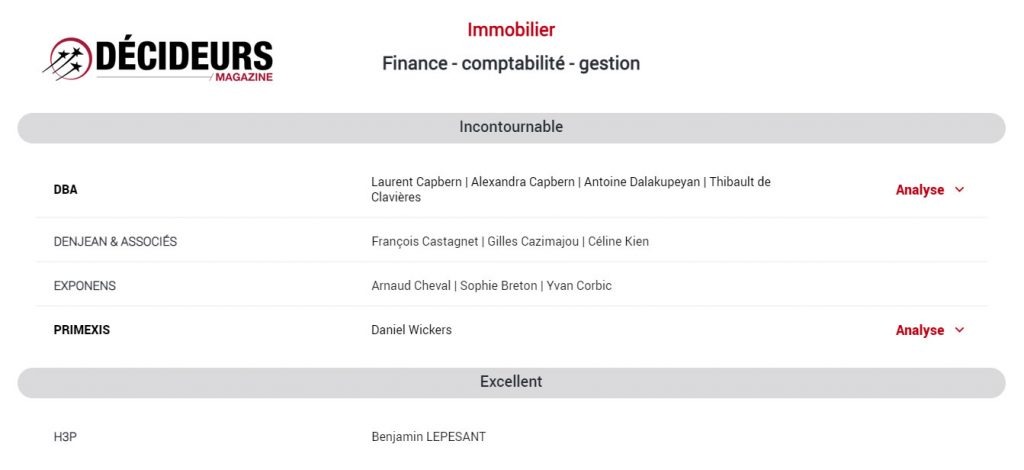This screenshot has height=470, width=1024.
Task: Open the Analyse link for DBA
Action: click(920, 190)
